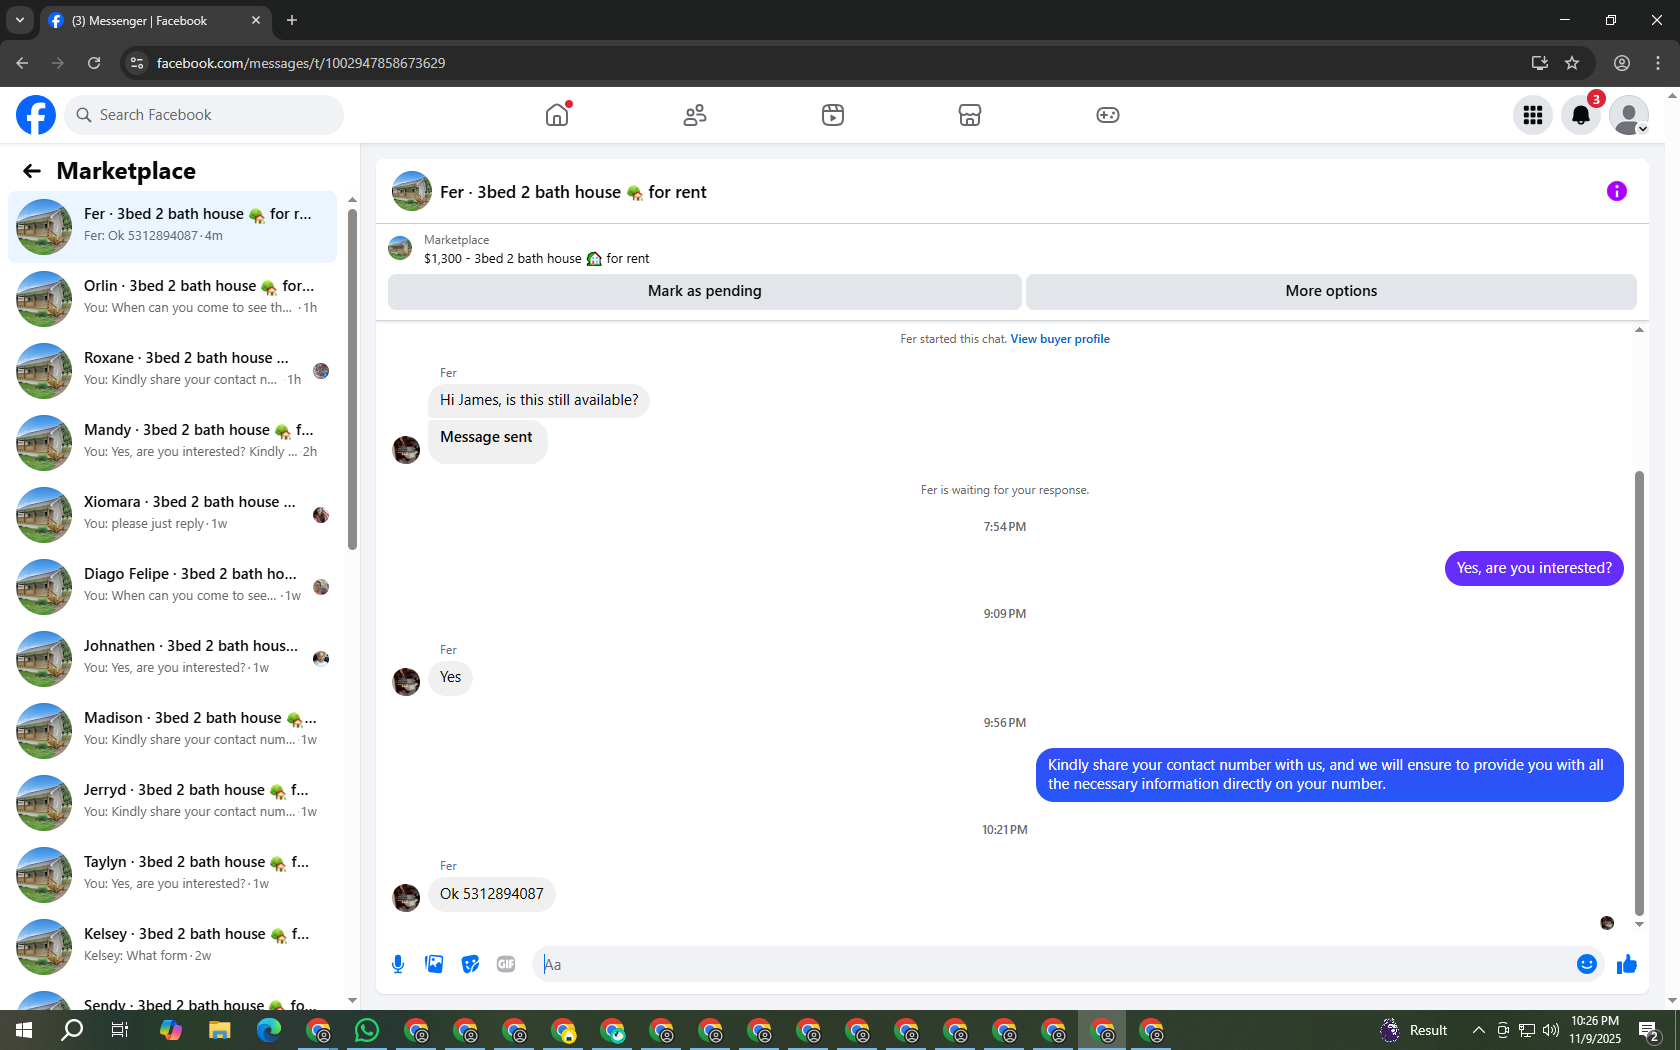Open the emoji picker
1680x1050 pixels.
tap(1587, 964)
